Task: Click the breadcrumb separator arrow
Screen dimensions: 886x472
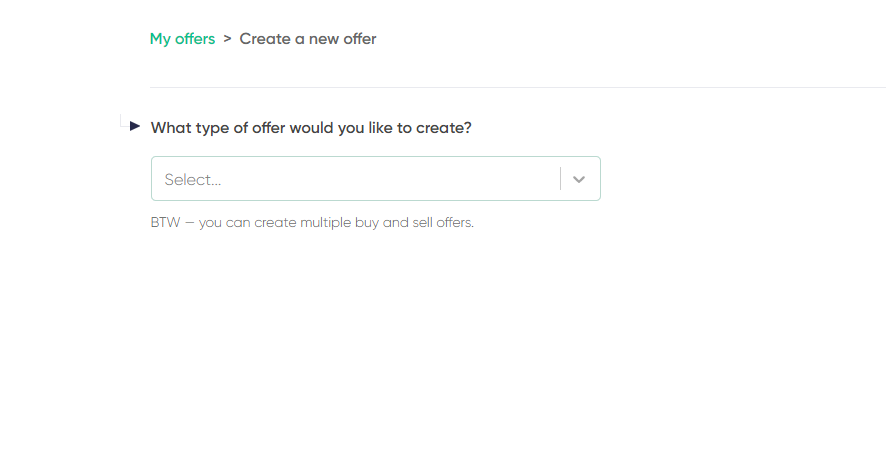Action: coord(227,38)
